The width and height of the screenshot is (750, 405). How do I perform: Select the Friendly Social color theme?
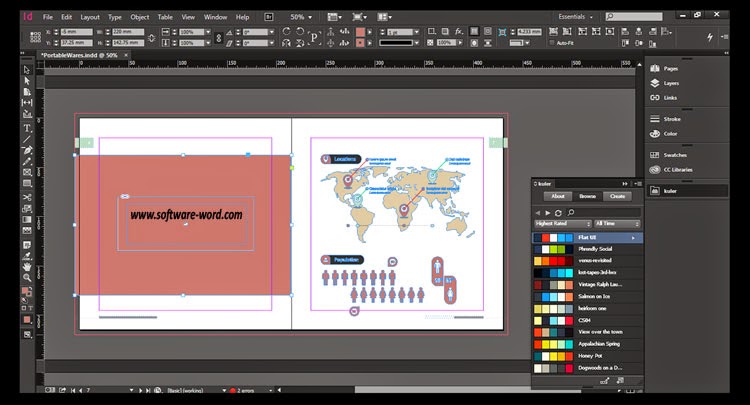[x=588, y=249]
